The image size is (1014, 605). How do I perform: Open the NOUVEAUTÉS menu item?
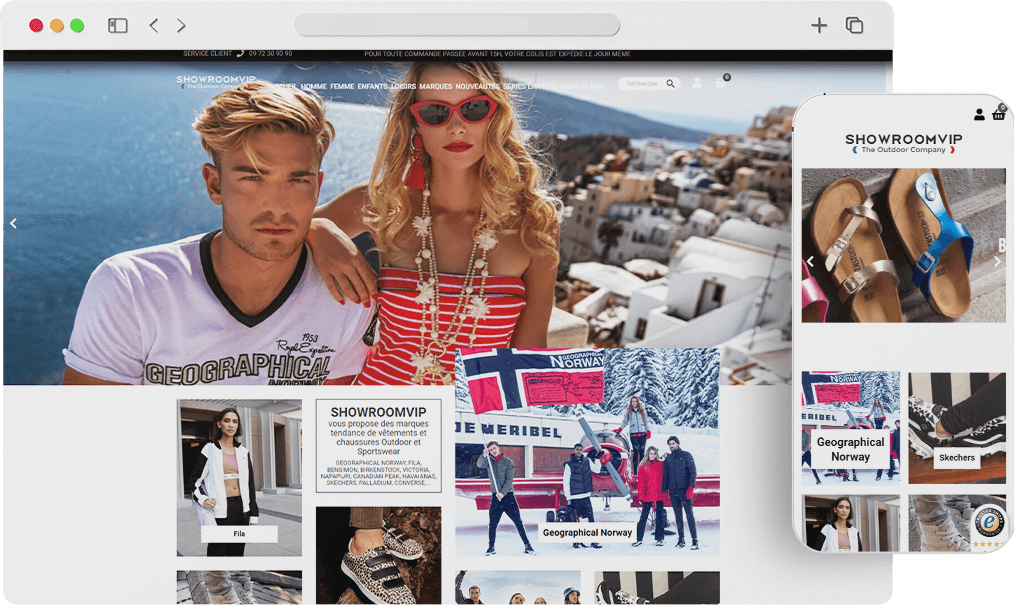tap(477, 87)
